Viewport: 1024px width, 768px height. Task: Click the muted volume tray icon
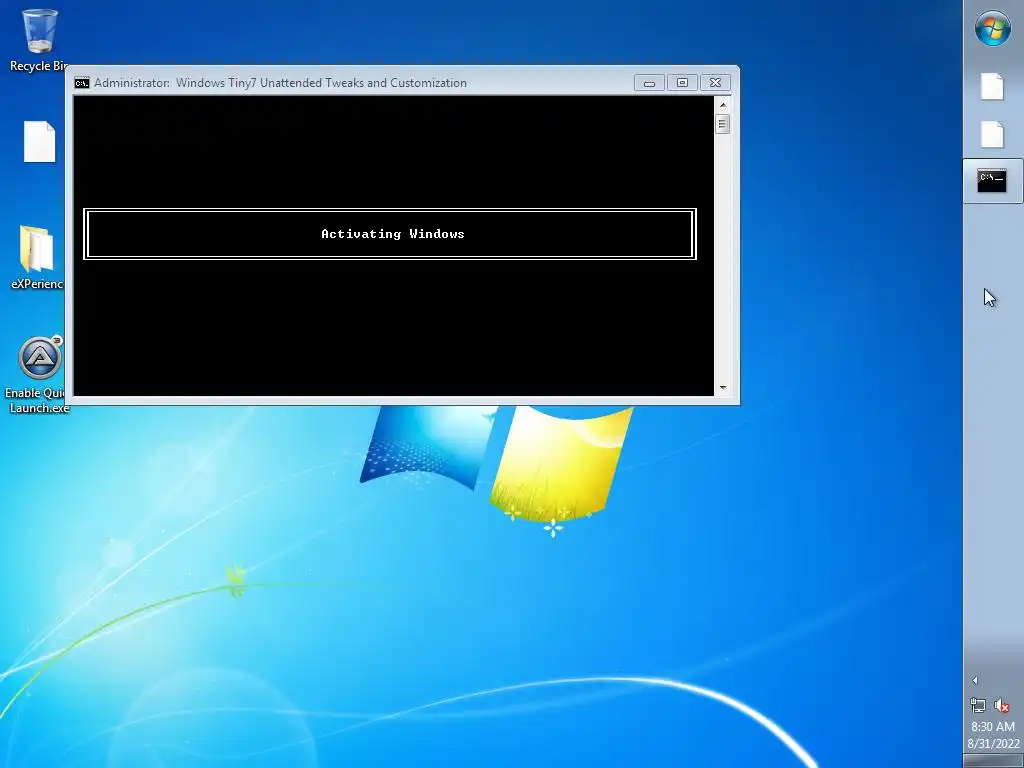coord(1001,705)
